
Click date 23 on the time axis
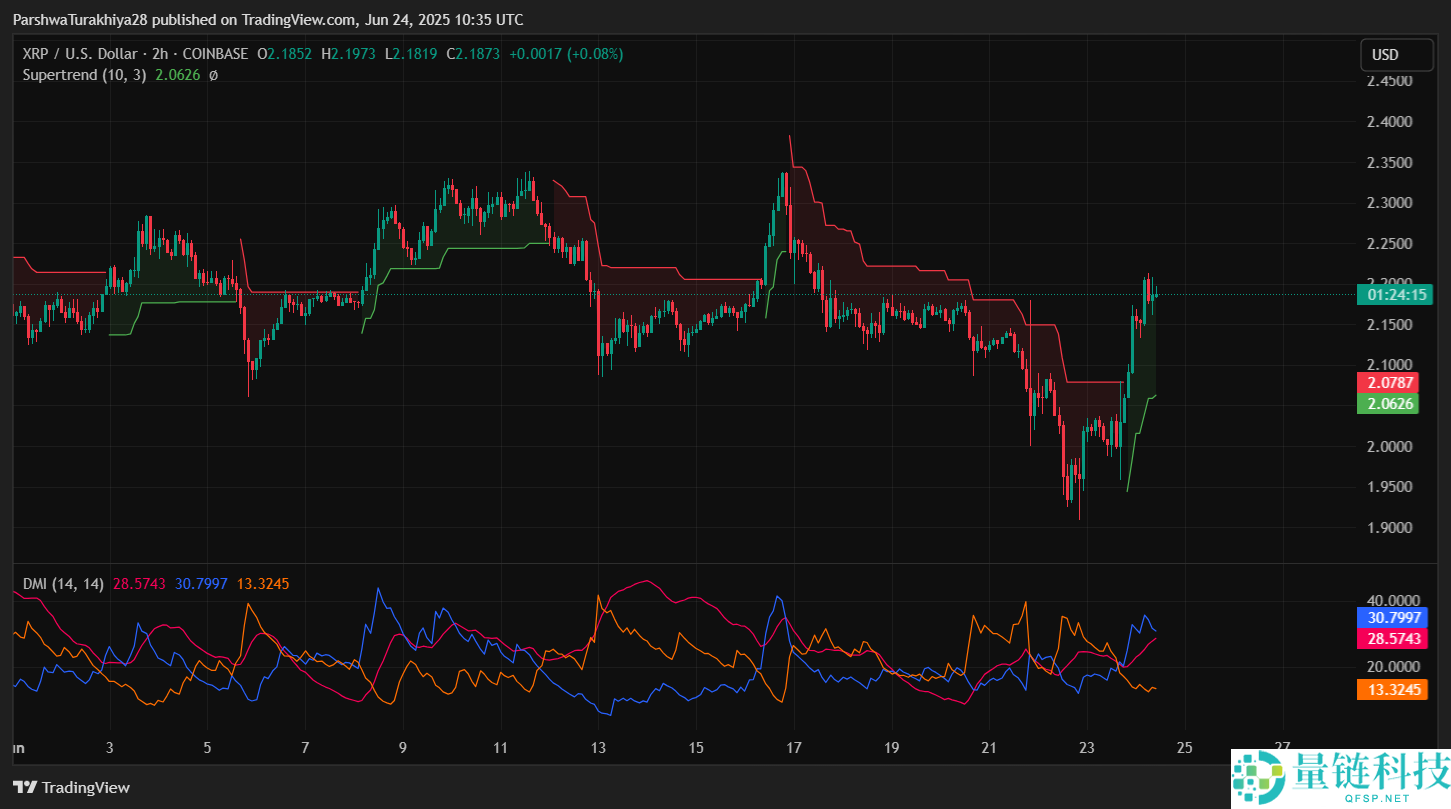coord(1087,747)
